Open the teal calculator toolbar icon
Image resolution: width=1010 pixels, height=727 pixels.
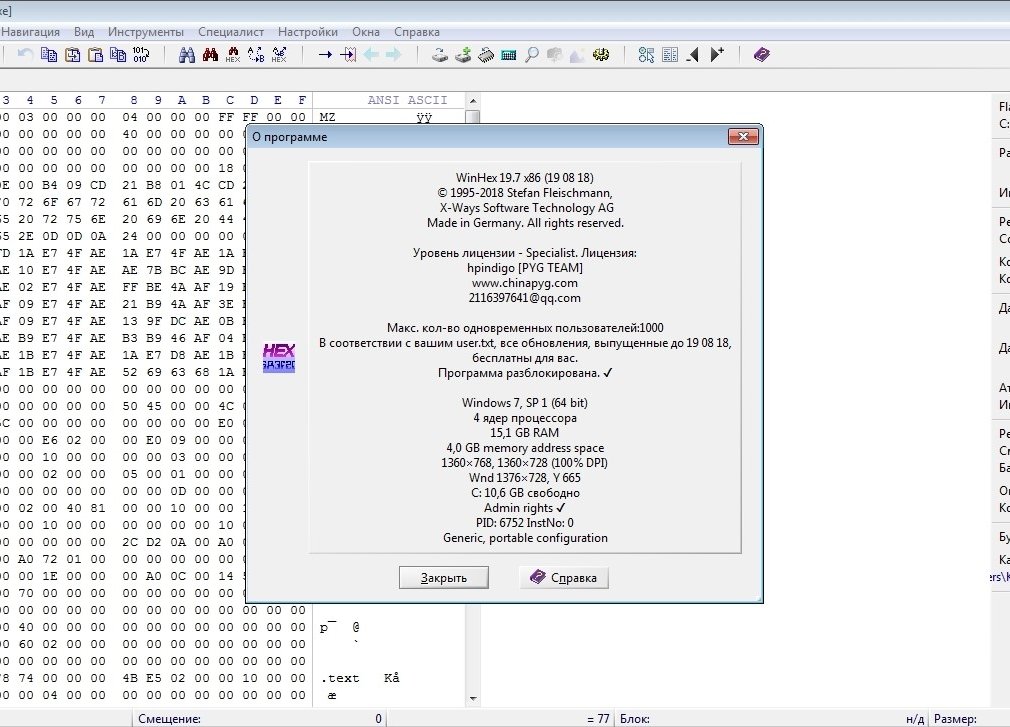[509, 55]
